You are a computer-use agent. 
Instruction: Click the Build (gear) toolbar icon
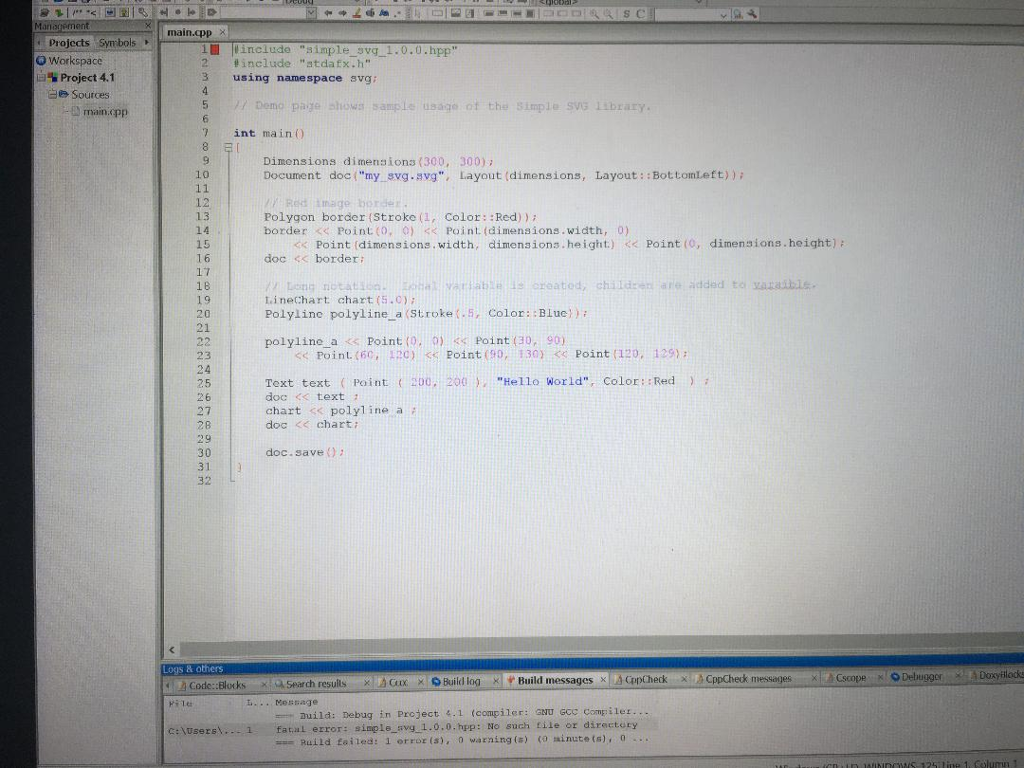(x=44, y=13)
